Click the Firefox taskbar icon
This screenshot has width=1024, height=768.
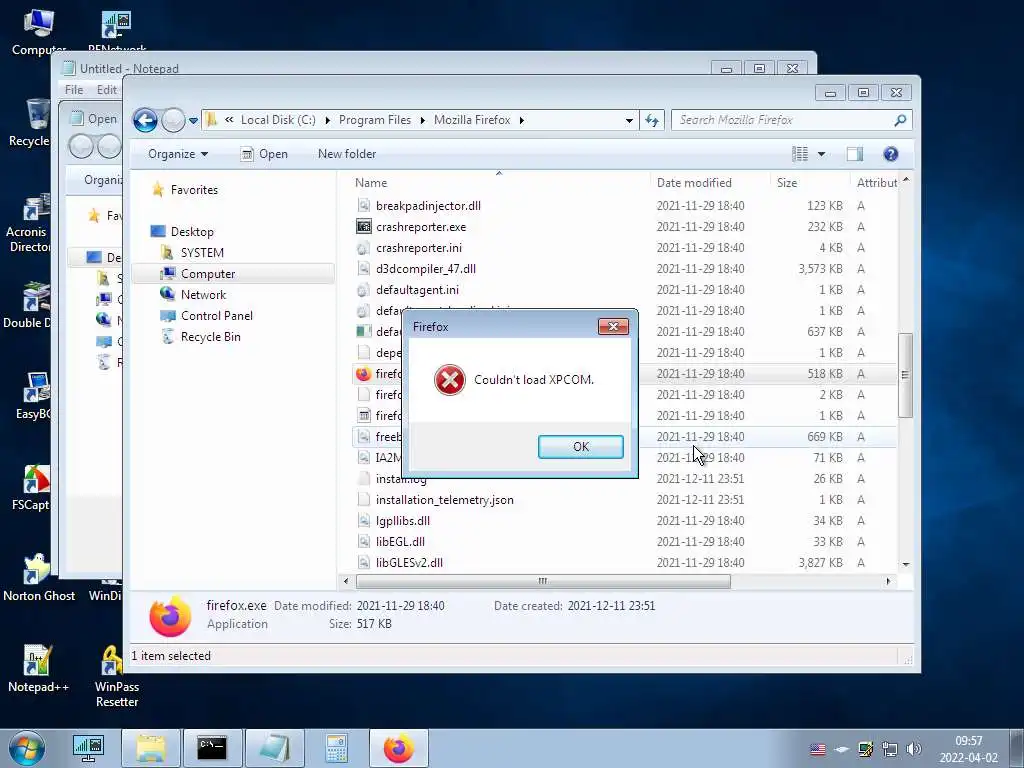tap(398, 748)
